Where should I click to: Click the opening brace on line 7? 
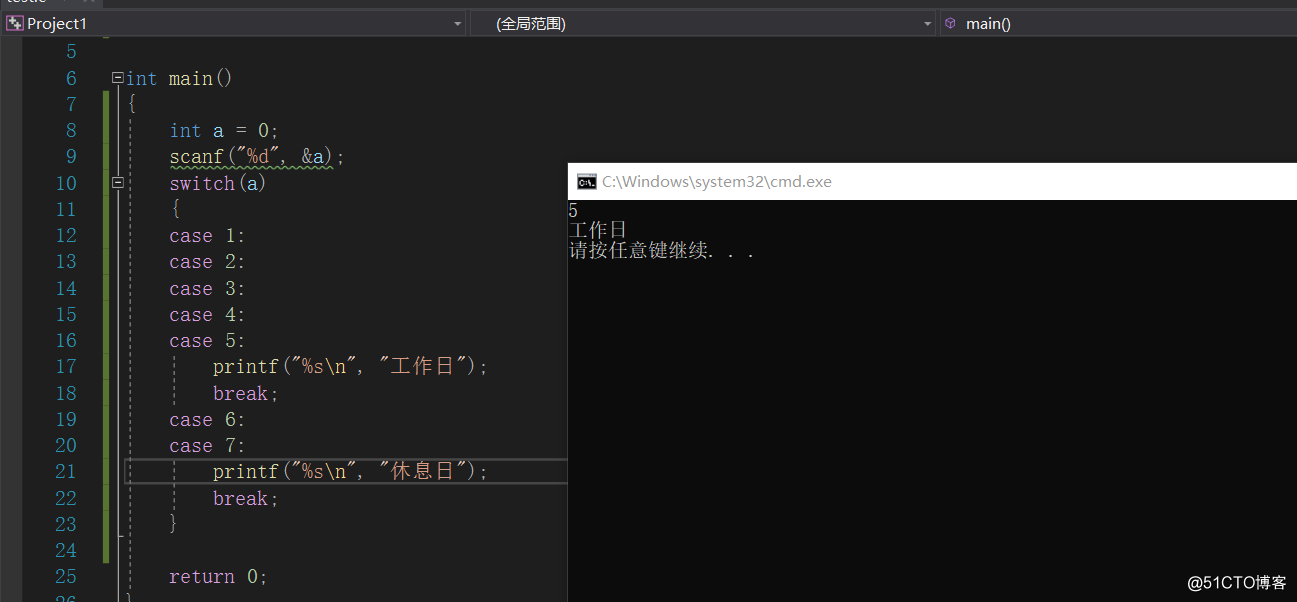pos(132,105)
